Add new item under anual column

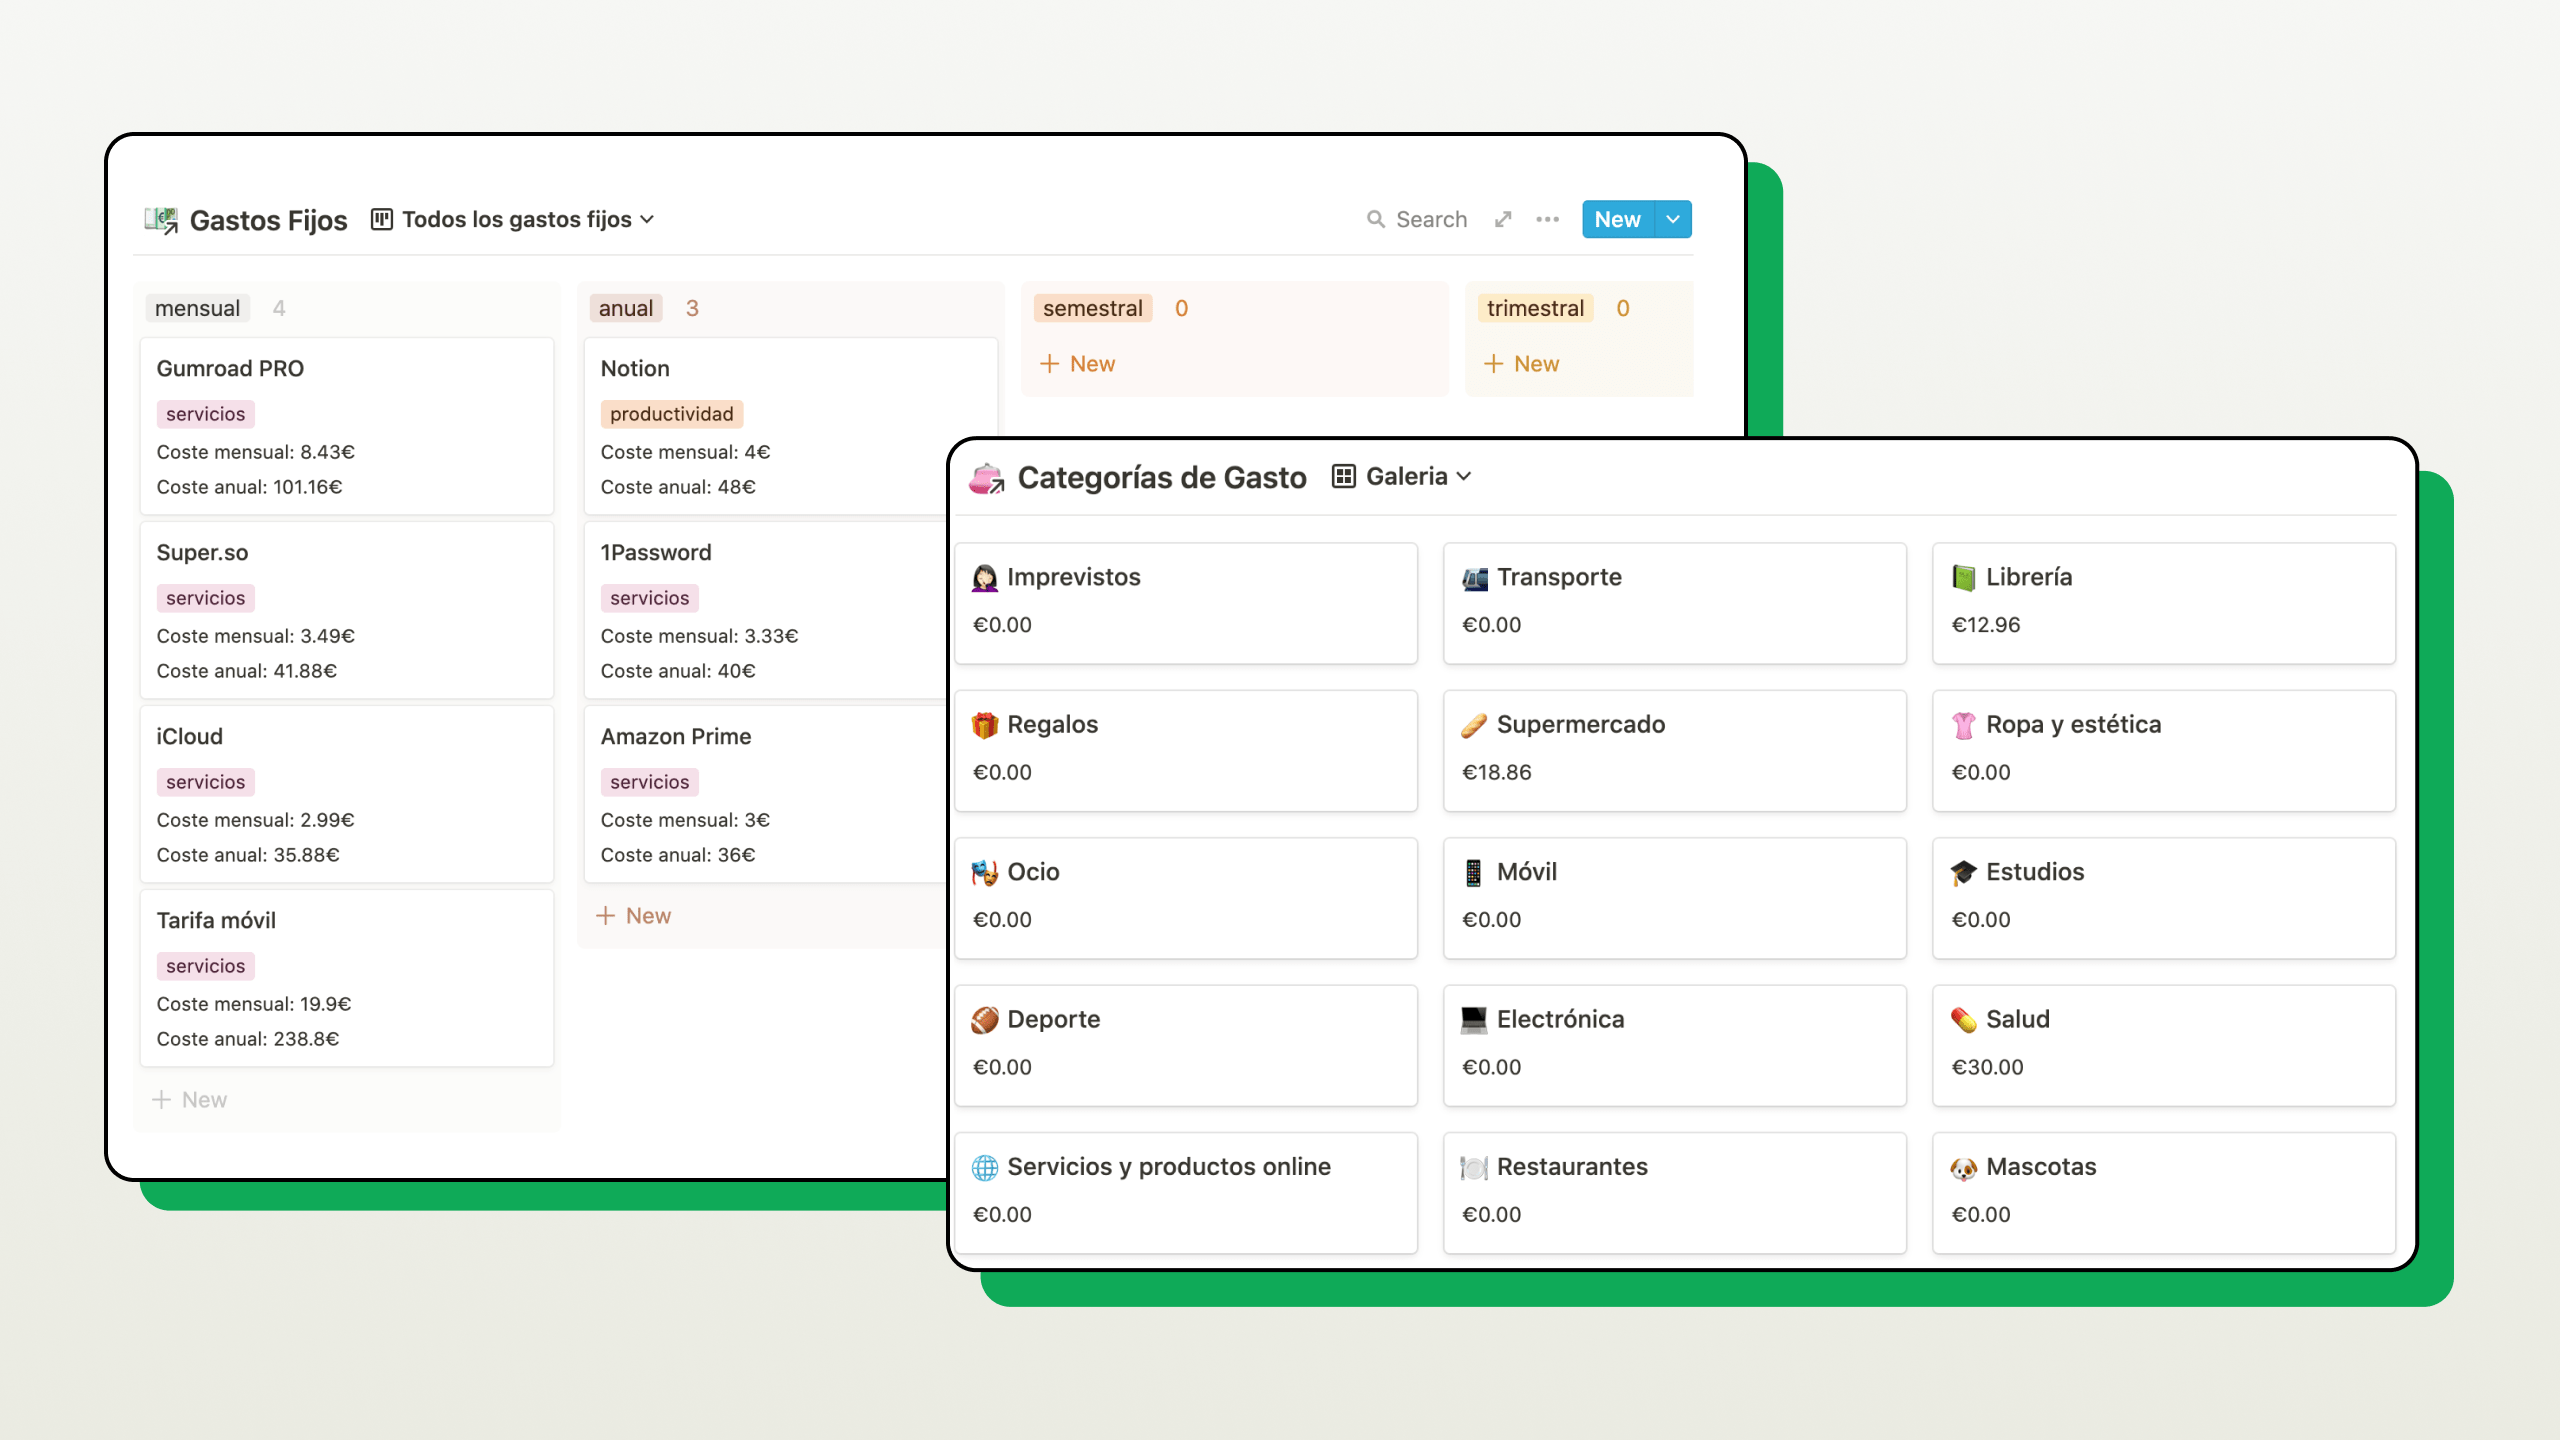634,916
